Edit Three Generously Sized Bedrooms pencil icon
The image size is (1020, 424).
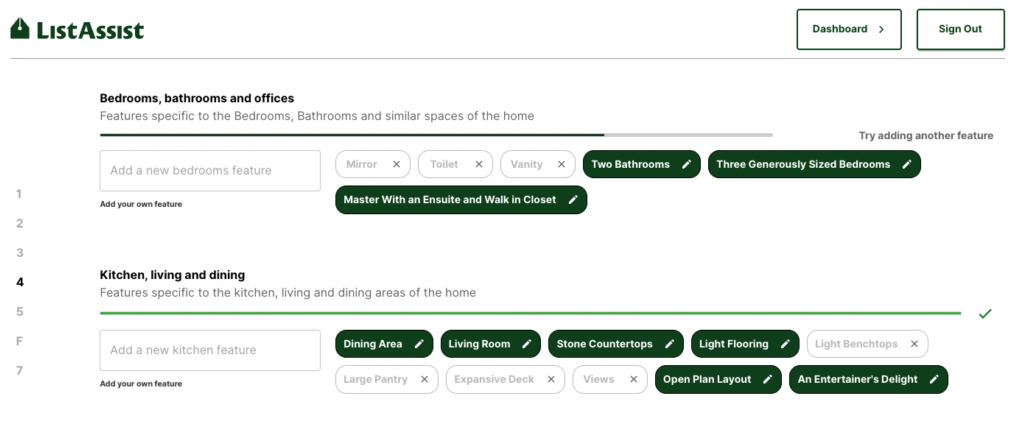906,165
